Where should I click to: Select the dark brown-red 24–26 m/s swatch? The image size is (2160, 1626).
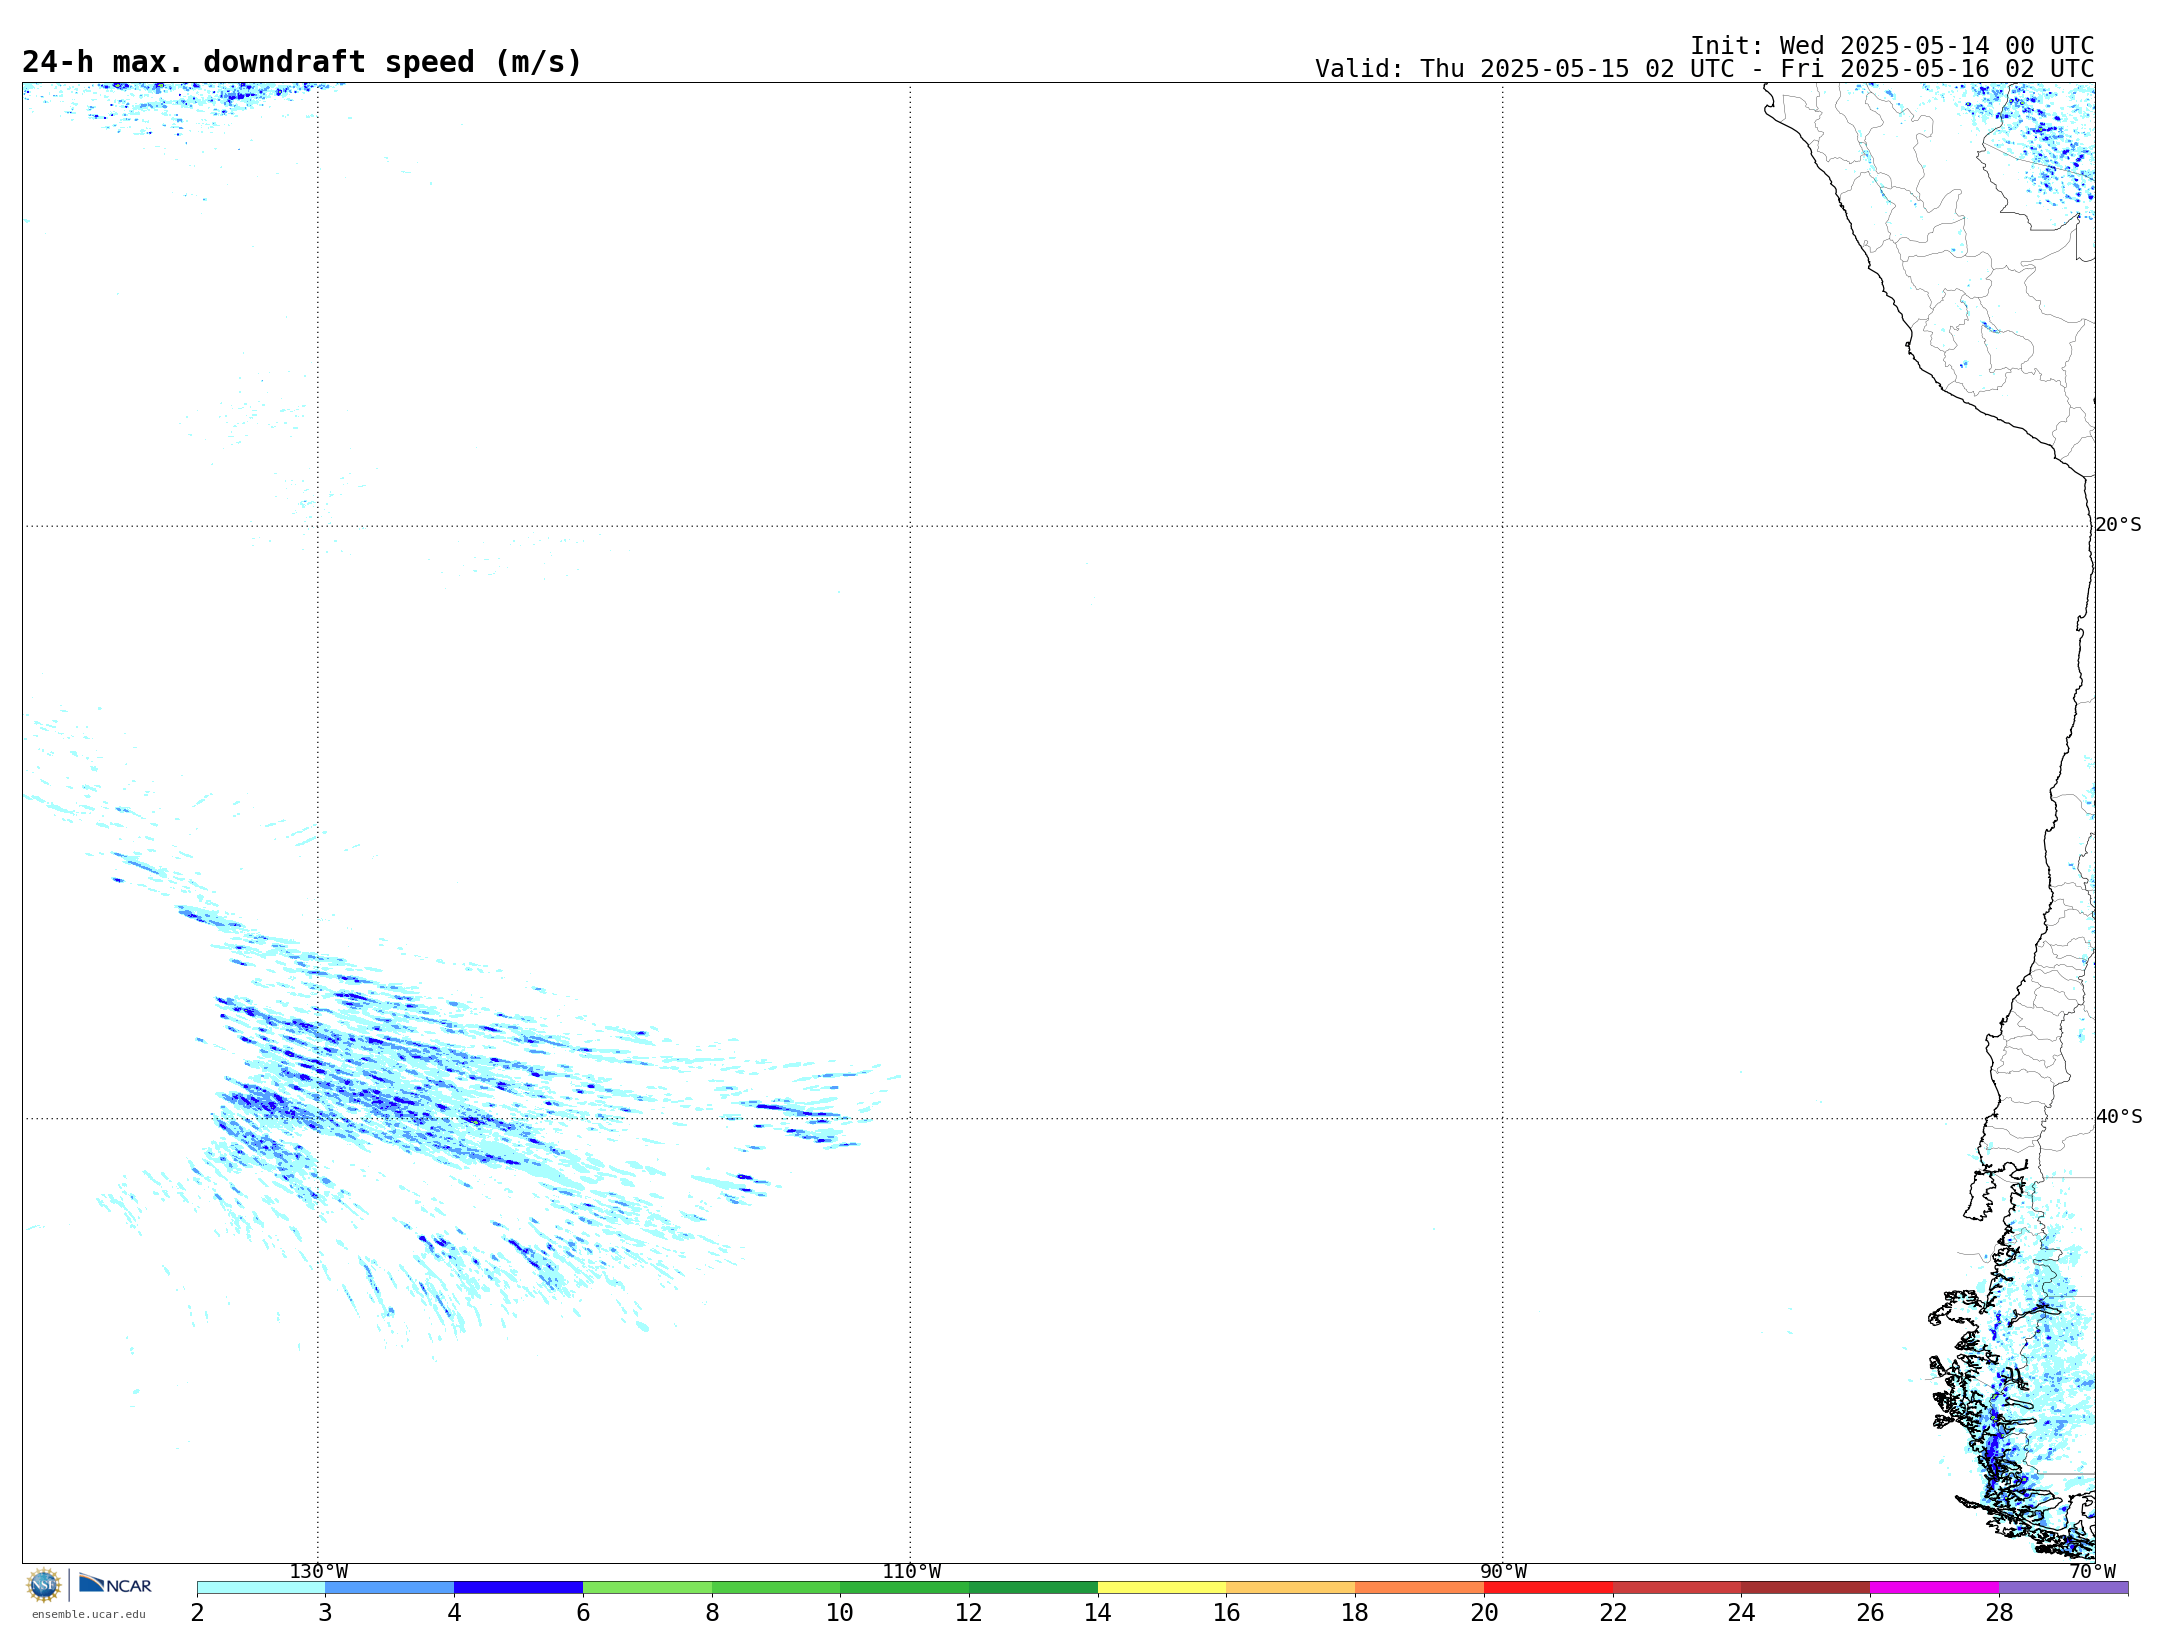point(1805,1588)
